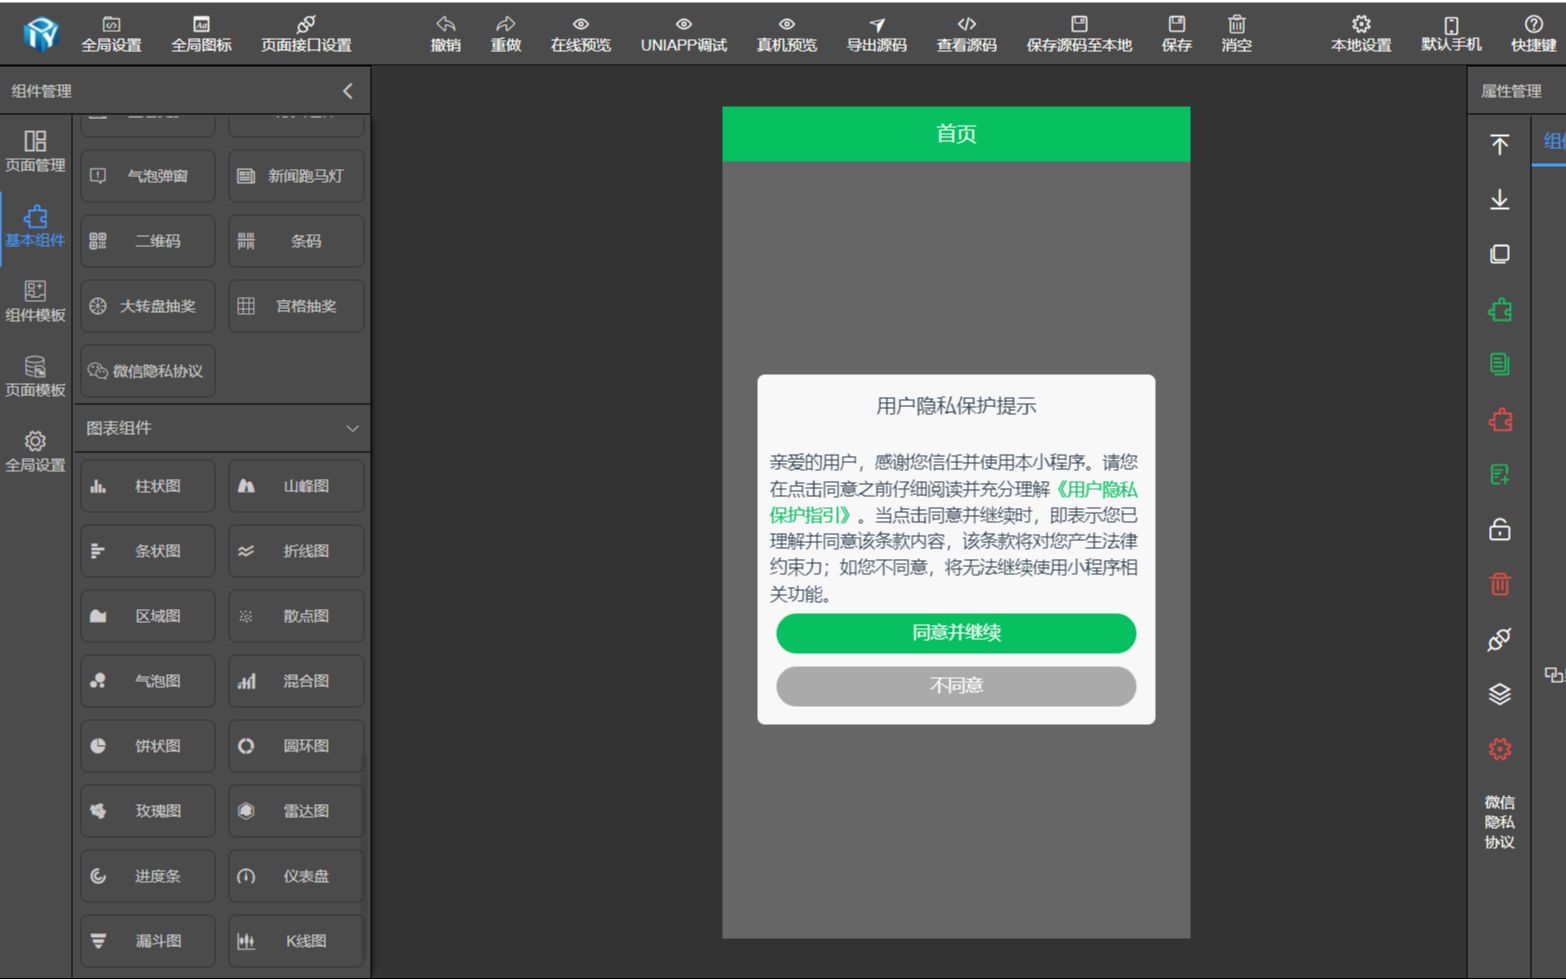Start 在线预览 online preview

[x=581, y=34]
